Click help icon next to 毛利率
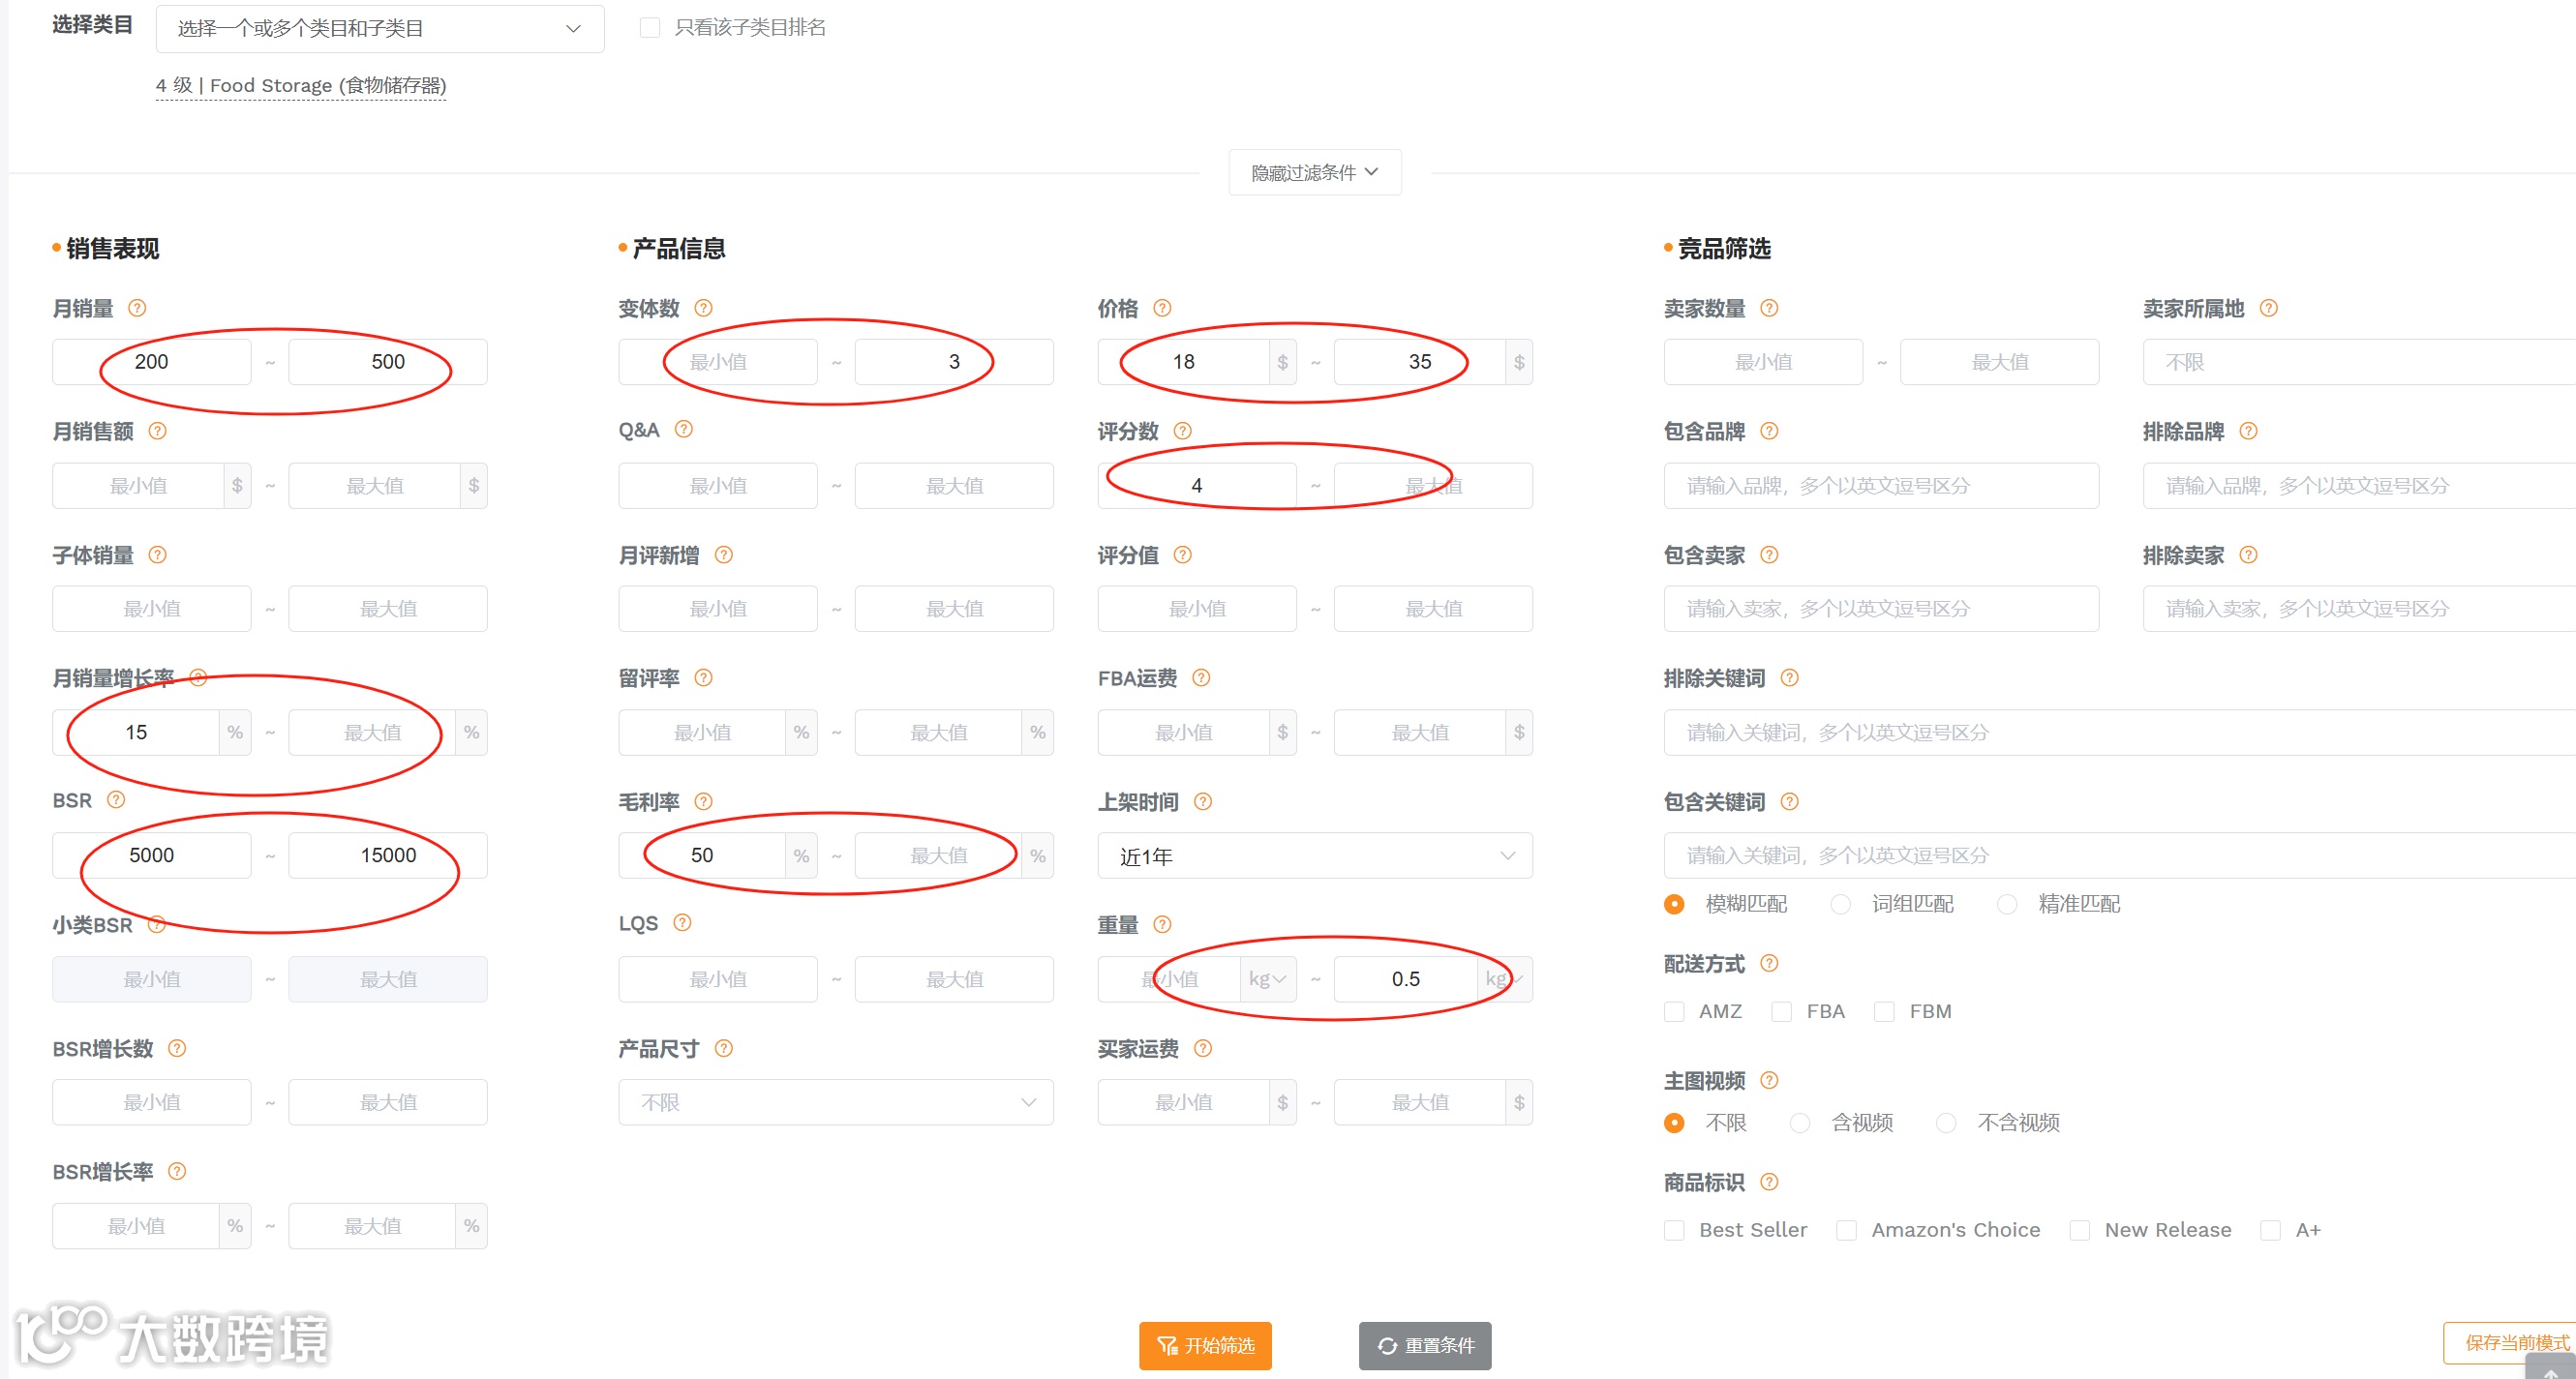 (x=703, y=801)
